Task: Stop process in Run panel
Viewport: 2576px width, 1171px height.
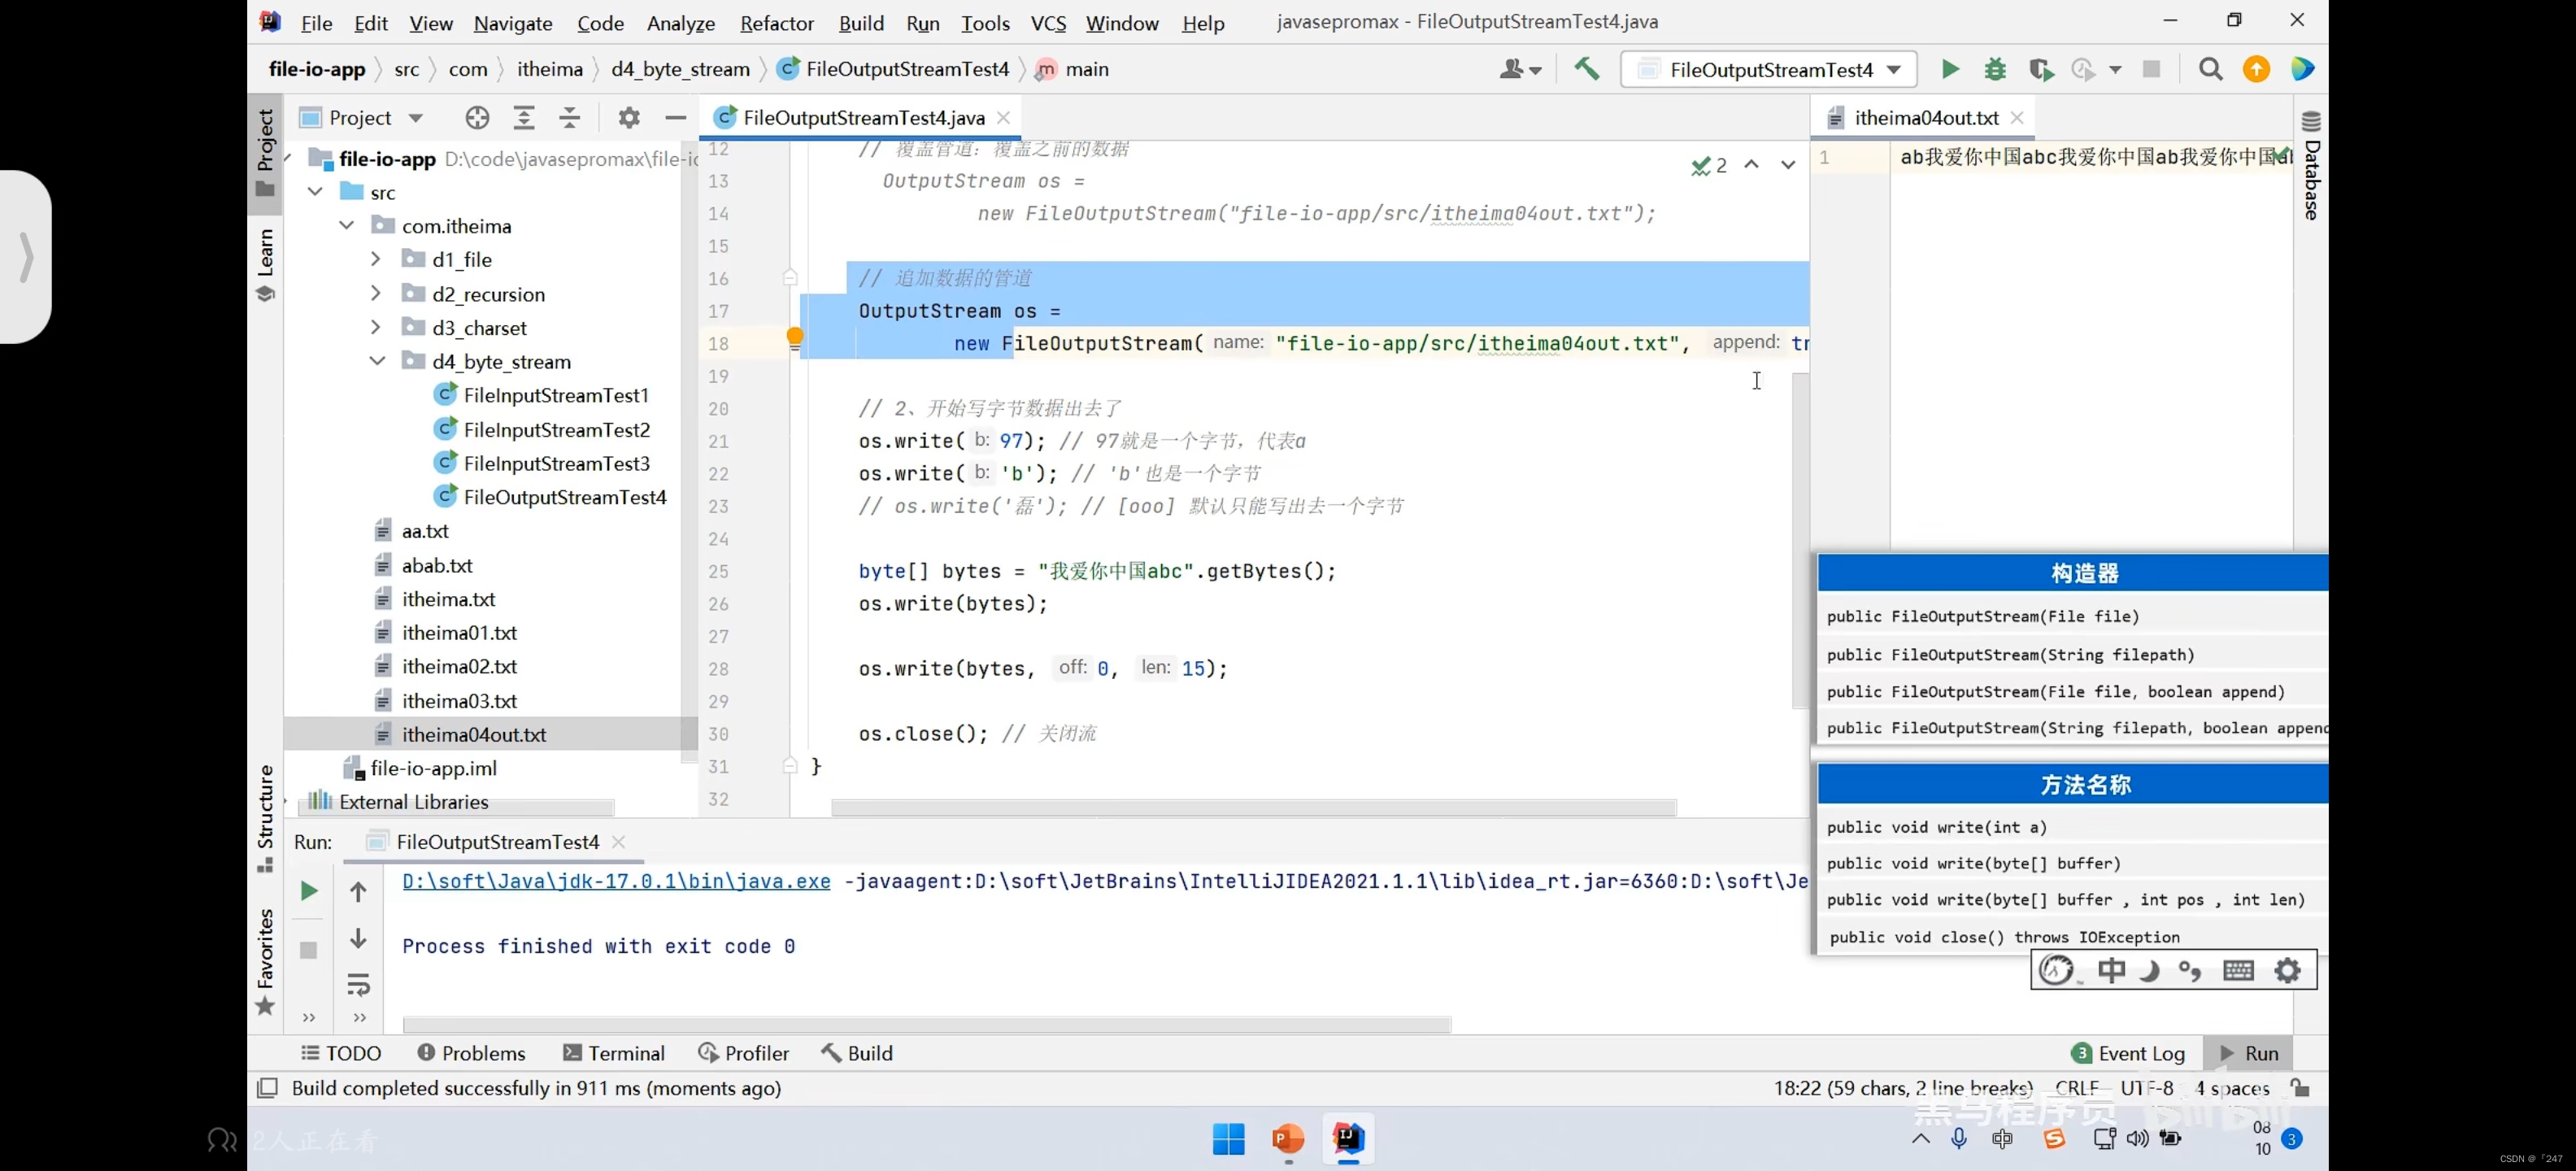Action: [308, 950]
